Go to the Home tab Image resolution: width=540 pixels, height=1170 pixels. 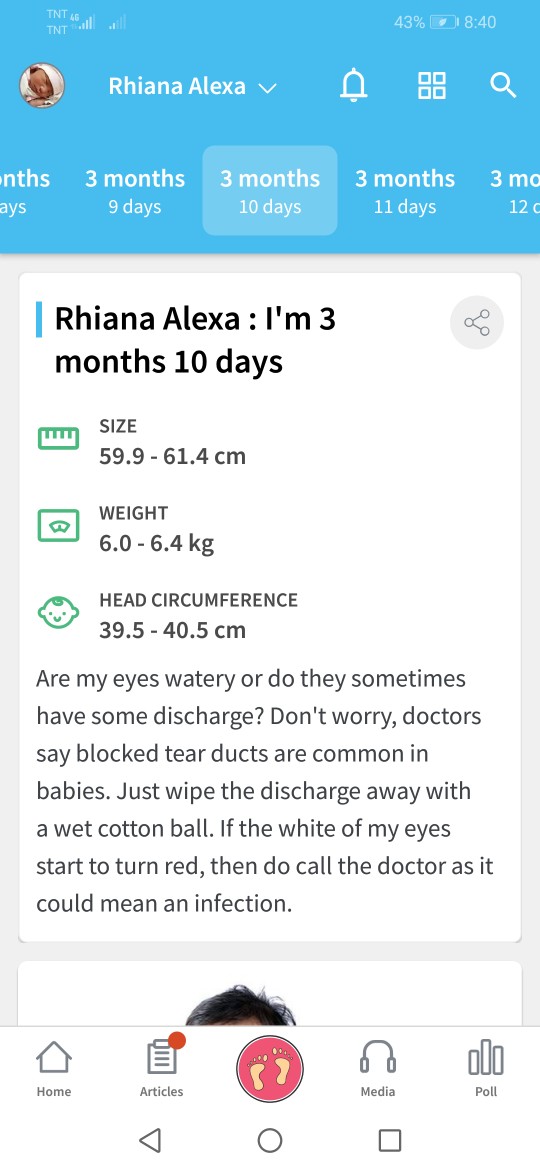[54, 1069]
